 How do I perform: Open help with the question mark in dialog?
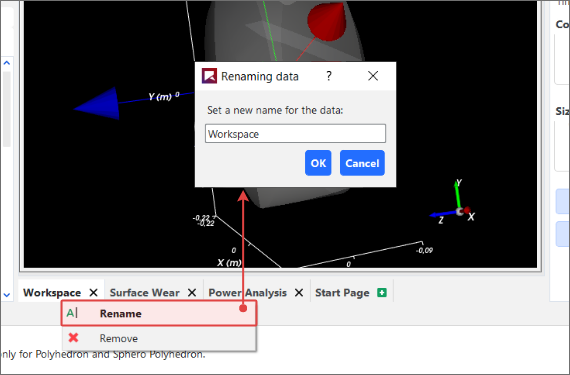tap(329, 76)
